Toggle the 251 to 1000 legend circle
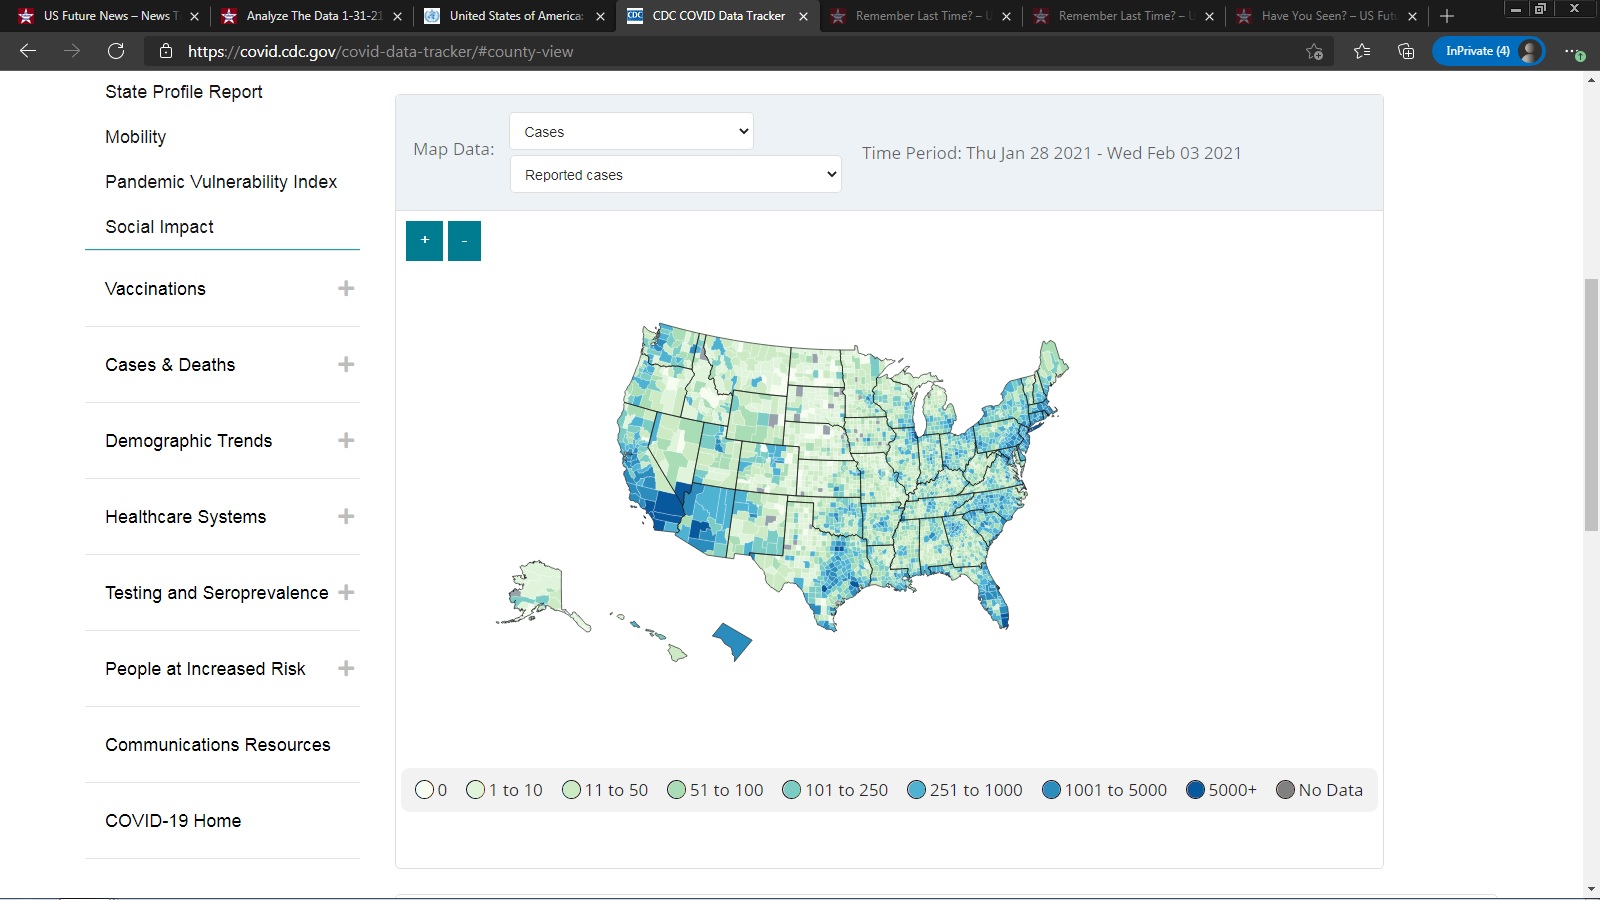Screen dimensions: 1600x900 tap(916, 790)
